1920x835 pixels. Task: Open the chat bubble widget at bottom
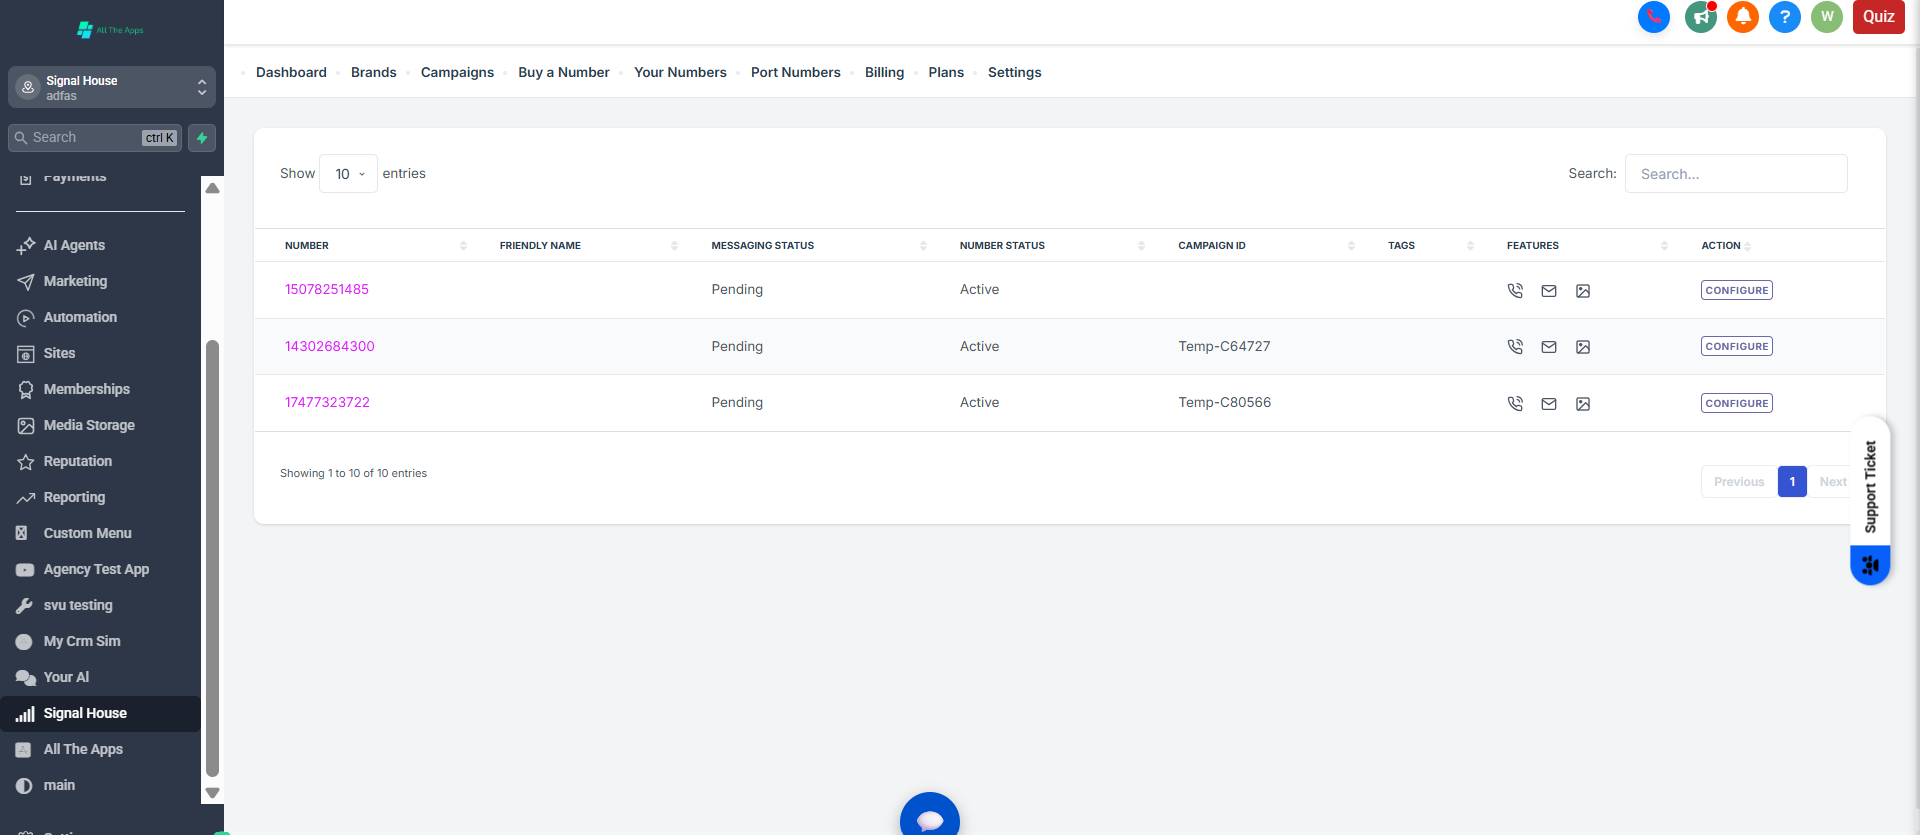click(x=929, y=819)
